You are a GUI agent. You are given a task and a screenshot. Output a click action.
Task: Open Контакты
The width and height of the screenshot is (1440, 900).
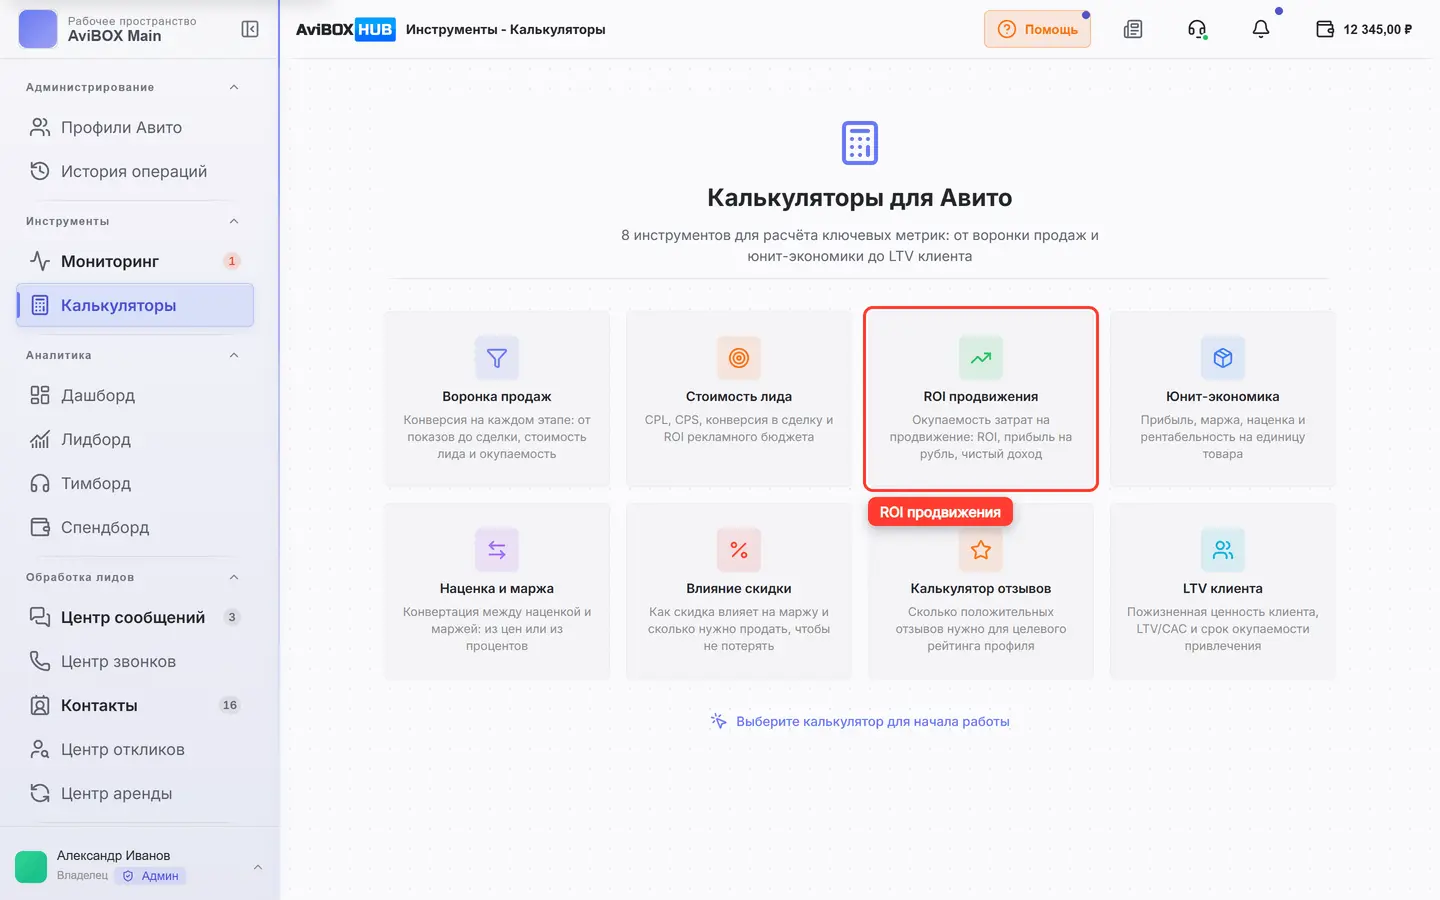coord(135,705)
